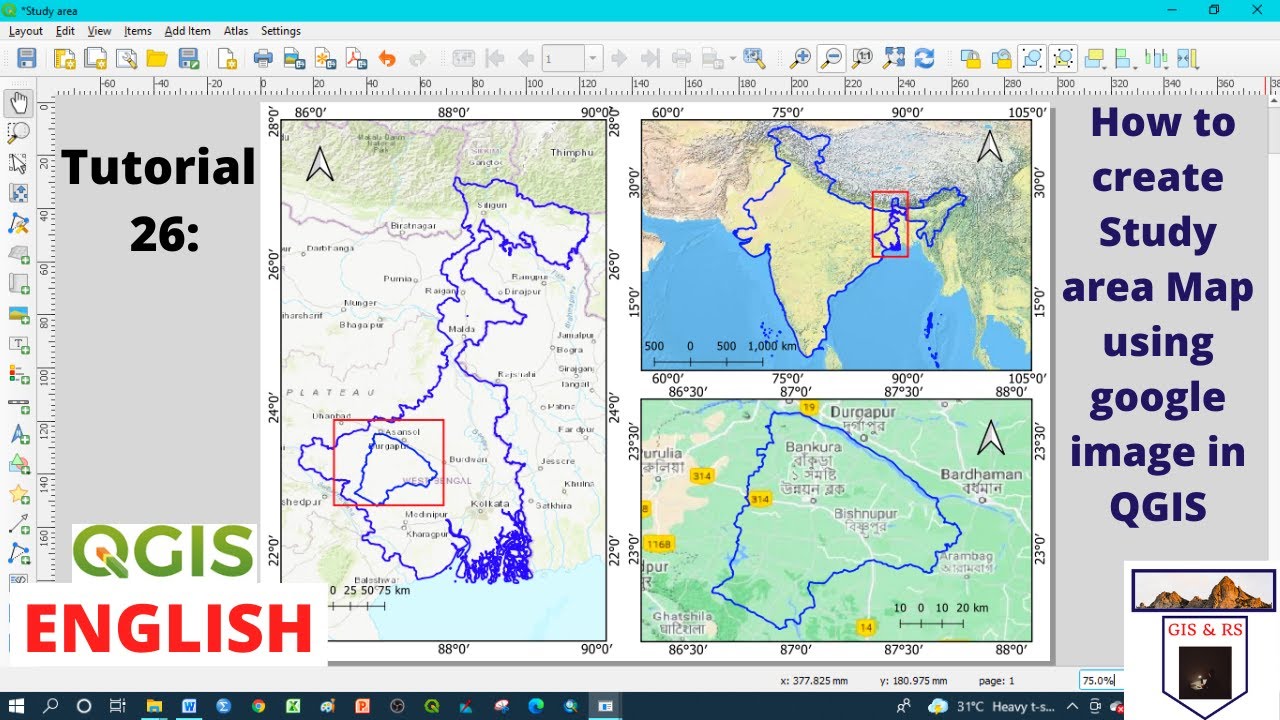Open Microsoft Word from taskbar
This screenshot has width=1280, height=720.
pos(189,706)
